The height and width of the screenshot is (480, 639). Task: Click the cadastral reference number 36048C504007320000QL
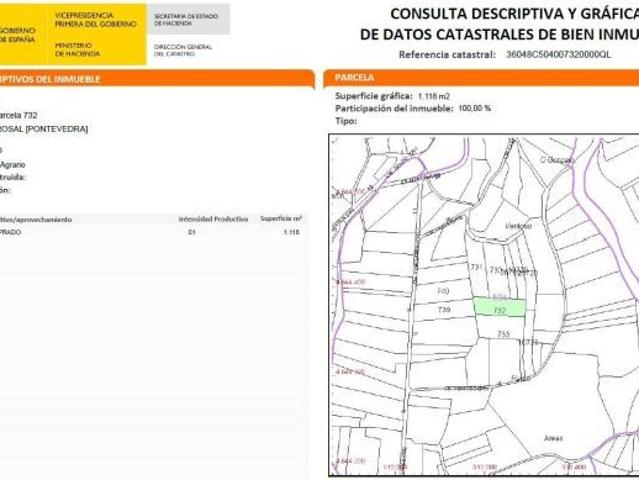tap(558, 55)
